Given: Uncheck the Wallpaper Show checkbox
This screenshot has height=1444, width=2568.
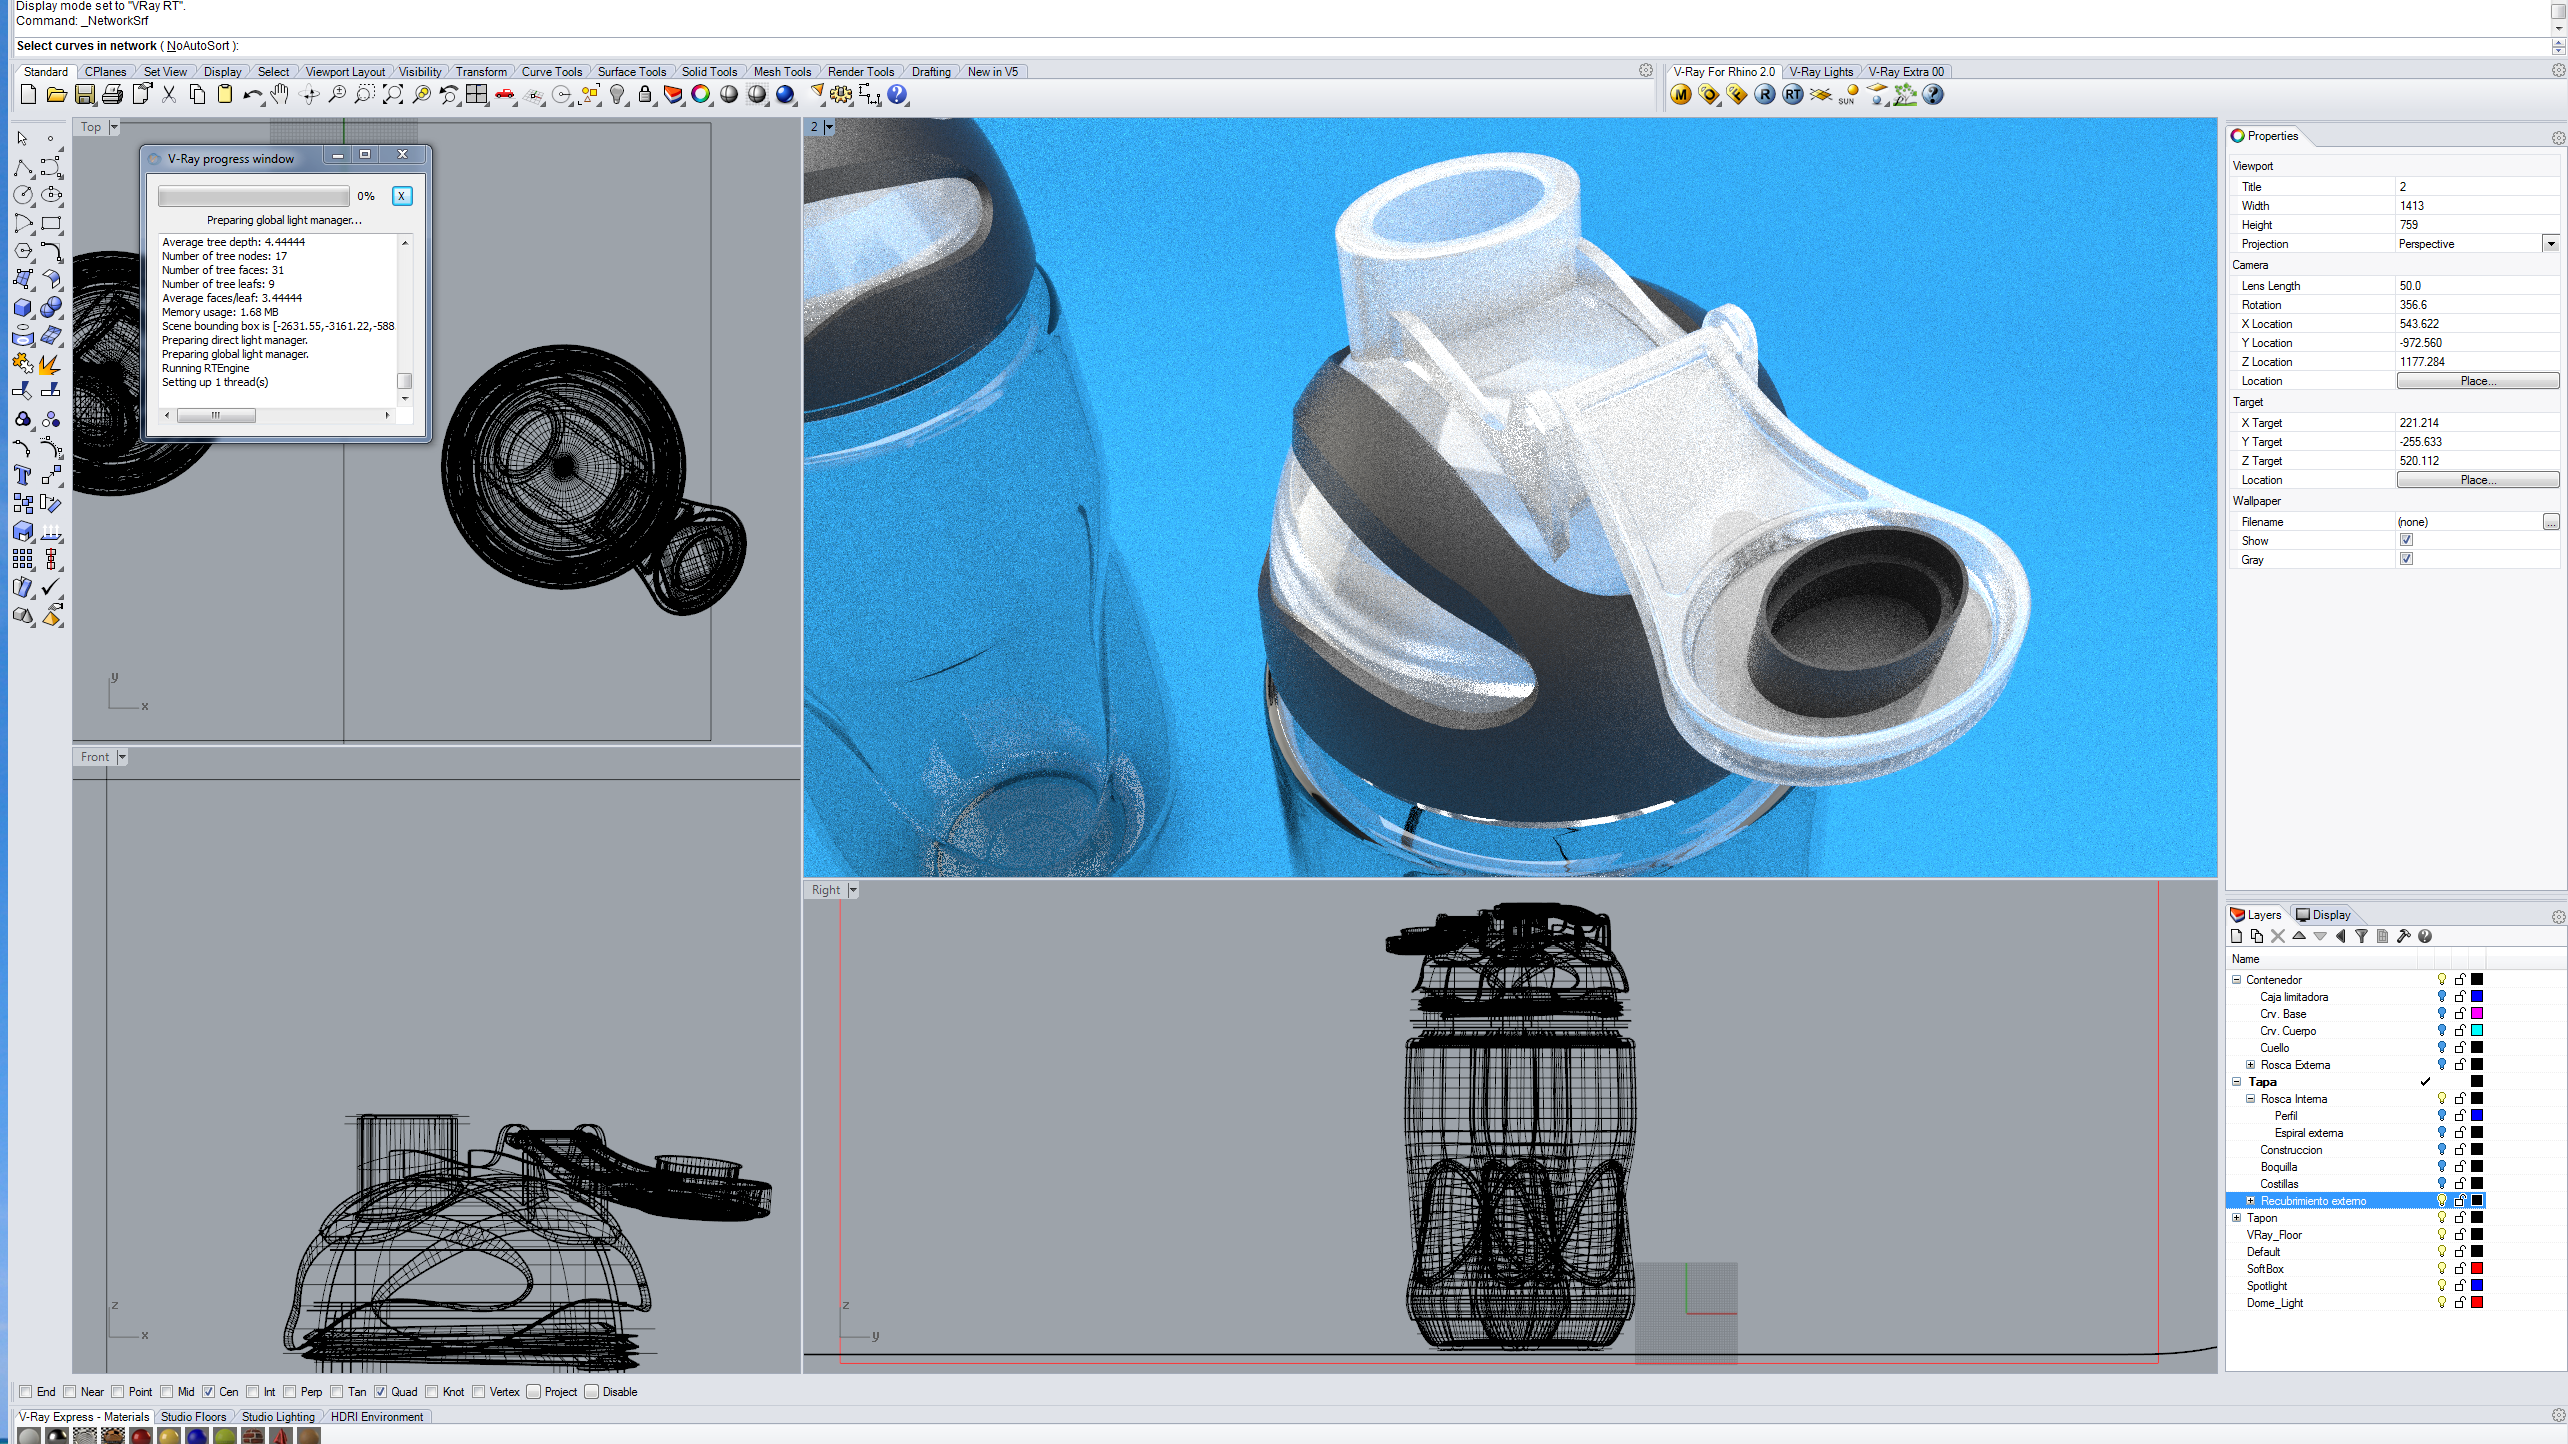Looking at the screenshot, I should [2406, 540].
